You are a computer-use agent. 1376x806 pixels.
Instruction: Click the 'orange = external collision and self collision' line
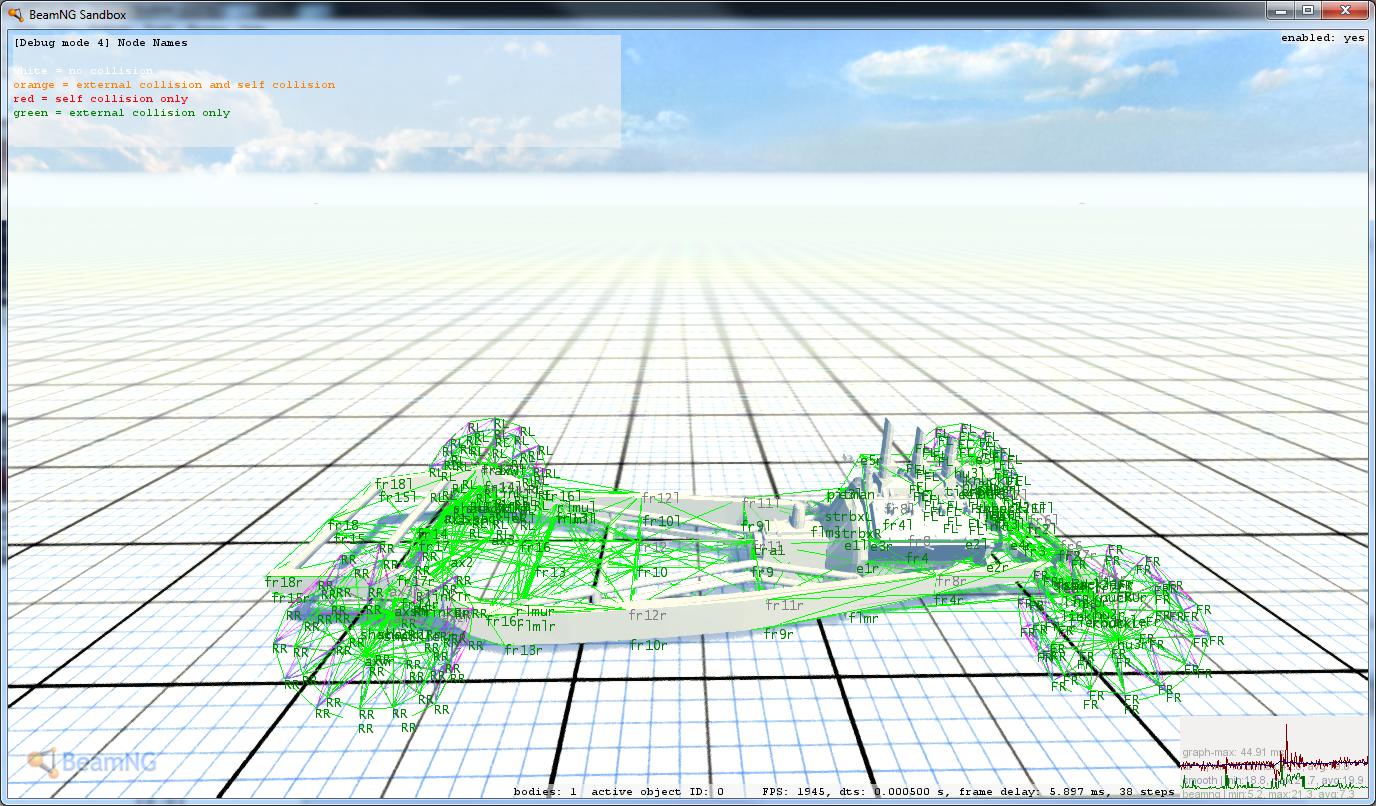[x=174, y=85]
